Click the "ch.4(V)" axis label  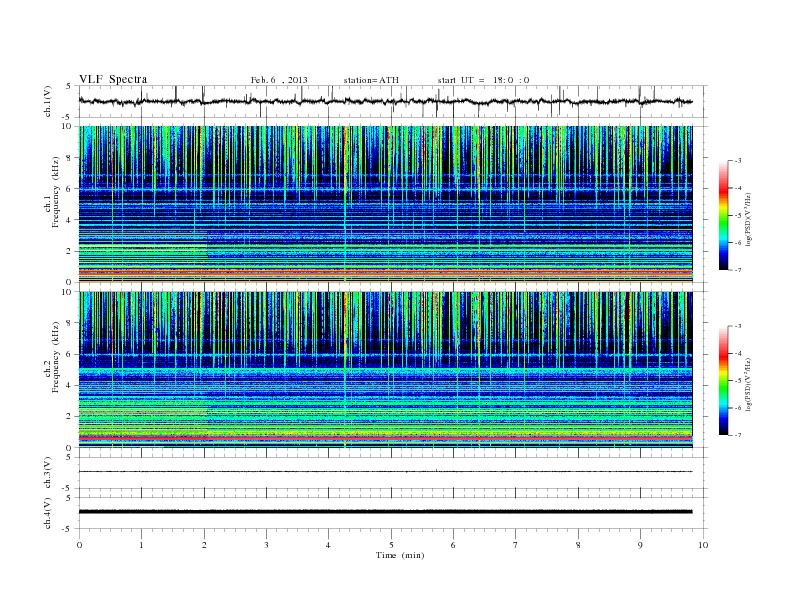tap(48, 513)
